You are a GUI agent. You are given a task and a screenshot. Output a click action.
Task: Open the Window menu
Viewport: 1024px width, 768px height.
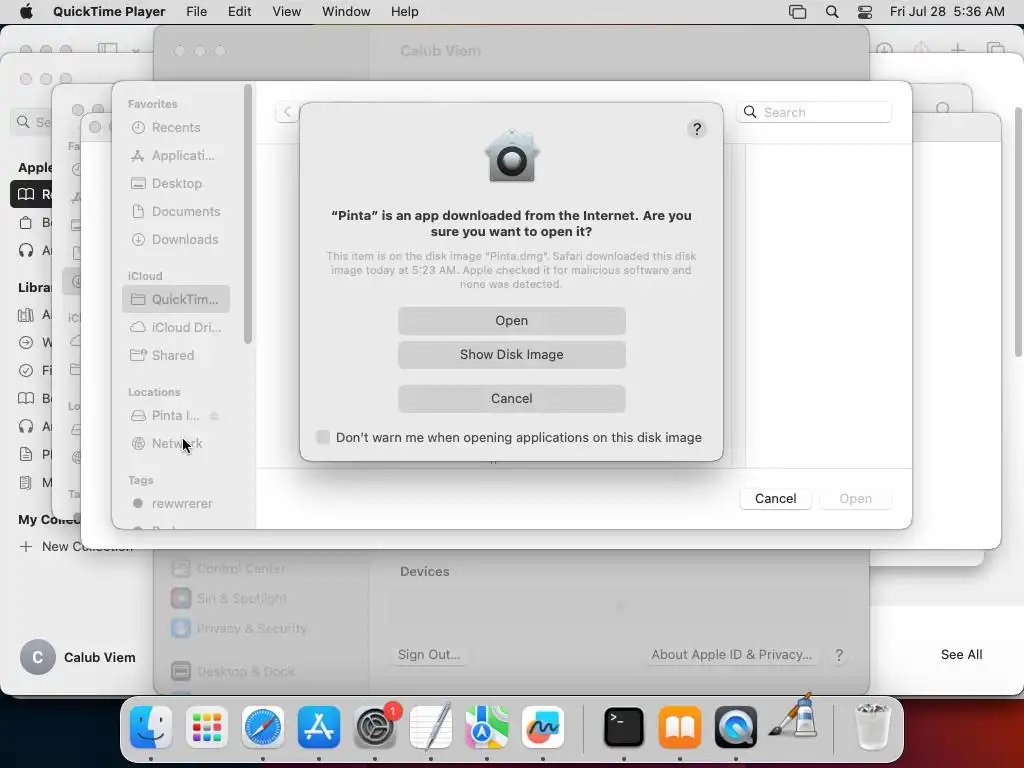click(346, 12)
